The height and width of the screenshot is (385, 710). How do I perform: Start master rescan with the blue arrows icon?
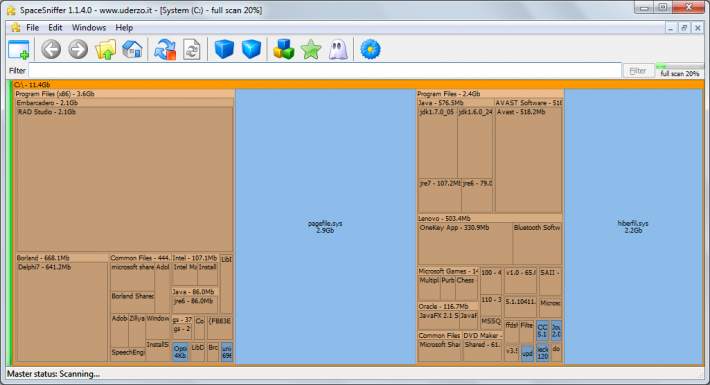click(x=165, y=49)
